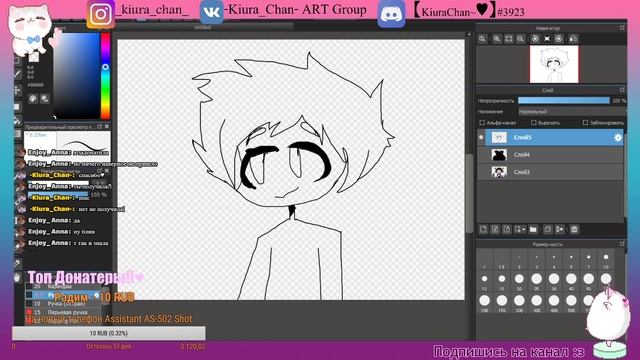Click the flip view icon in the Navigator

pos(547,39)
